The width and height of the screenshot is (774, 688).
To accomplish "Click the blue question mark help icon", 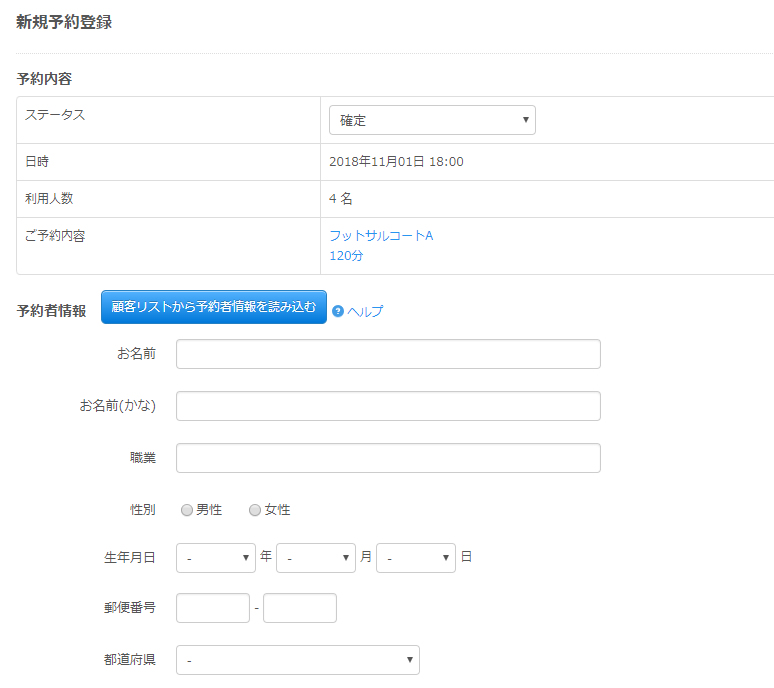I will click(338, 311).
